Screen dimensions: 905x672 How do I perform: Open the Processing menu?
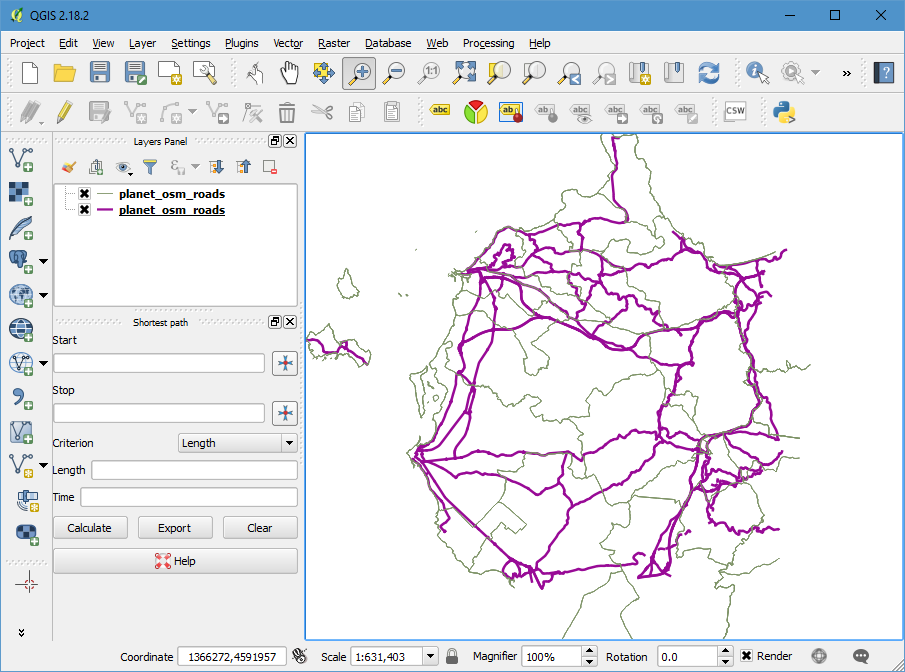pos(488,43)
